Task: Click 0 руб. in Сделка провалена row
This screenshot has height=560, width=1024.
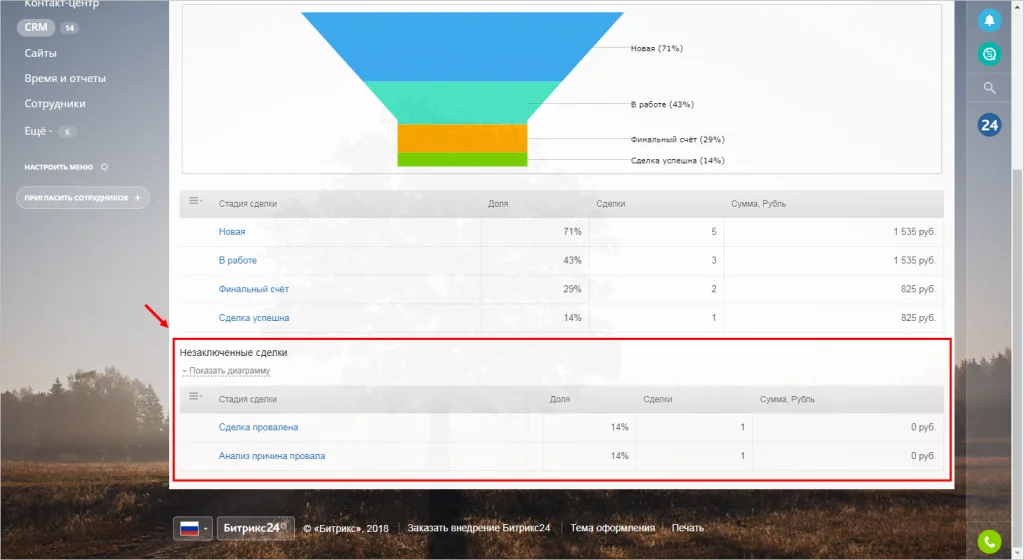Action: pos(923,427)
